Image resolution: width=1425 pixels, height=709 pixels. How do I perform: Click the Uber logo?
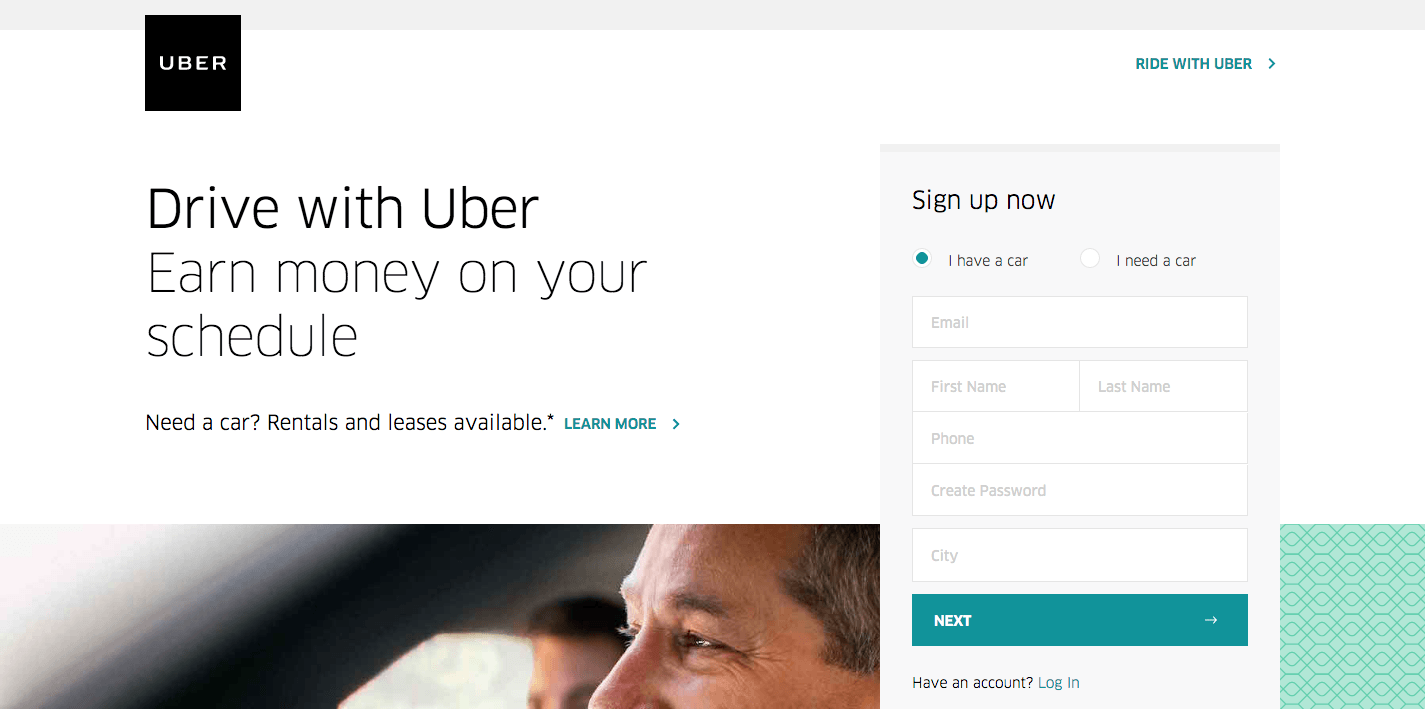point(193,63)
